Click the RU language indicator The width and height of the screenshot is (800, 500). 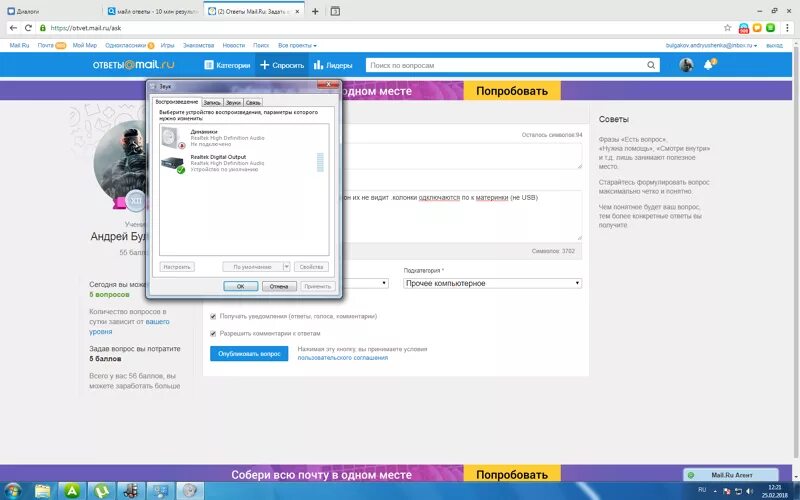coord(702,490)
